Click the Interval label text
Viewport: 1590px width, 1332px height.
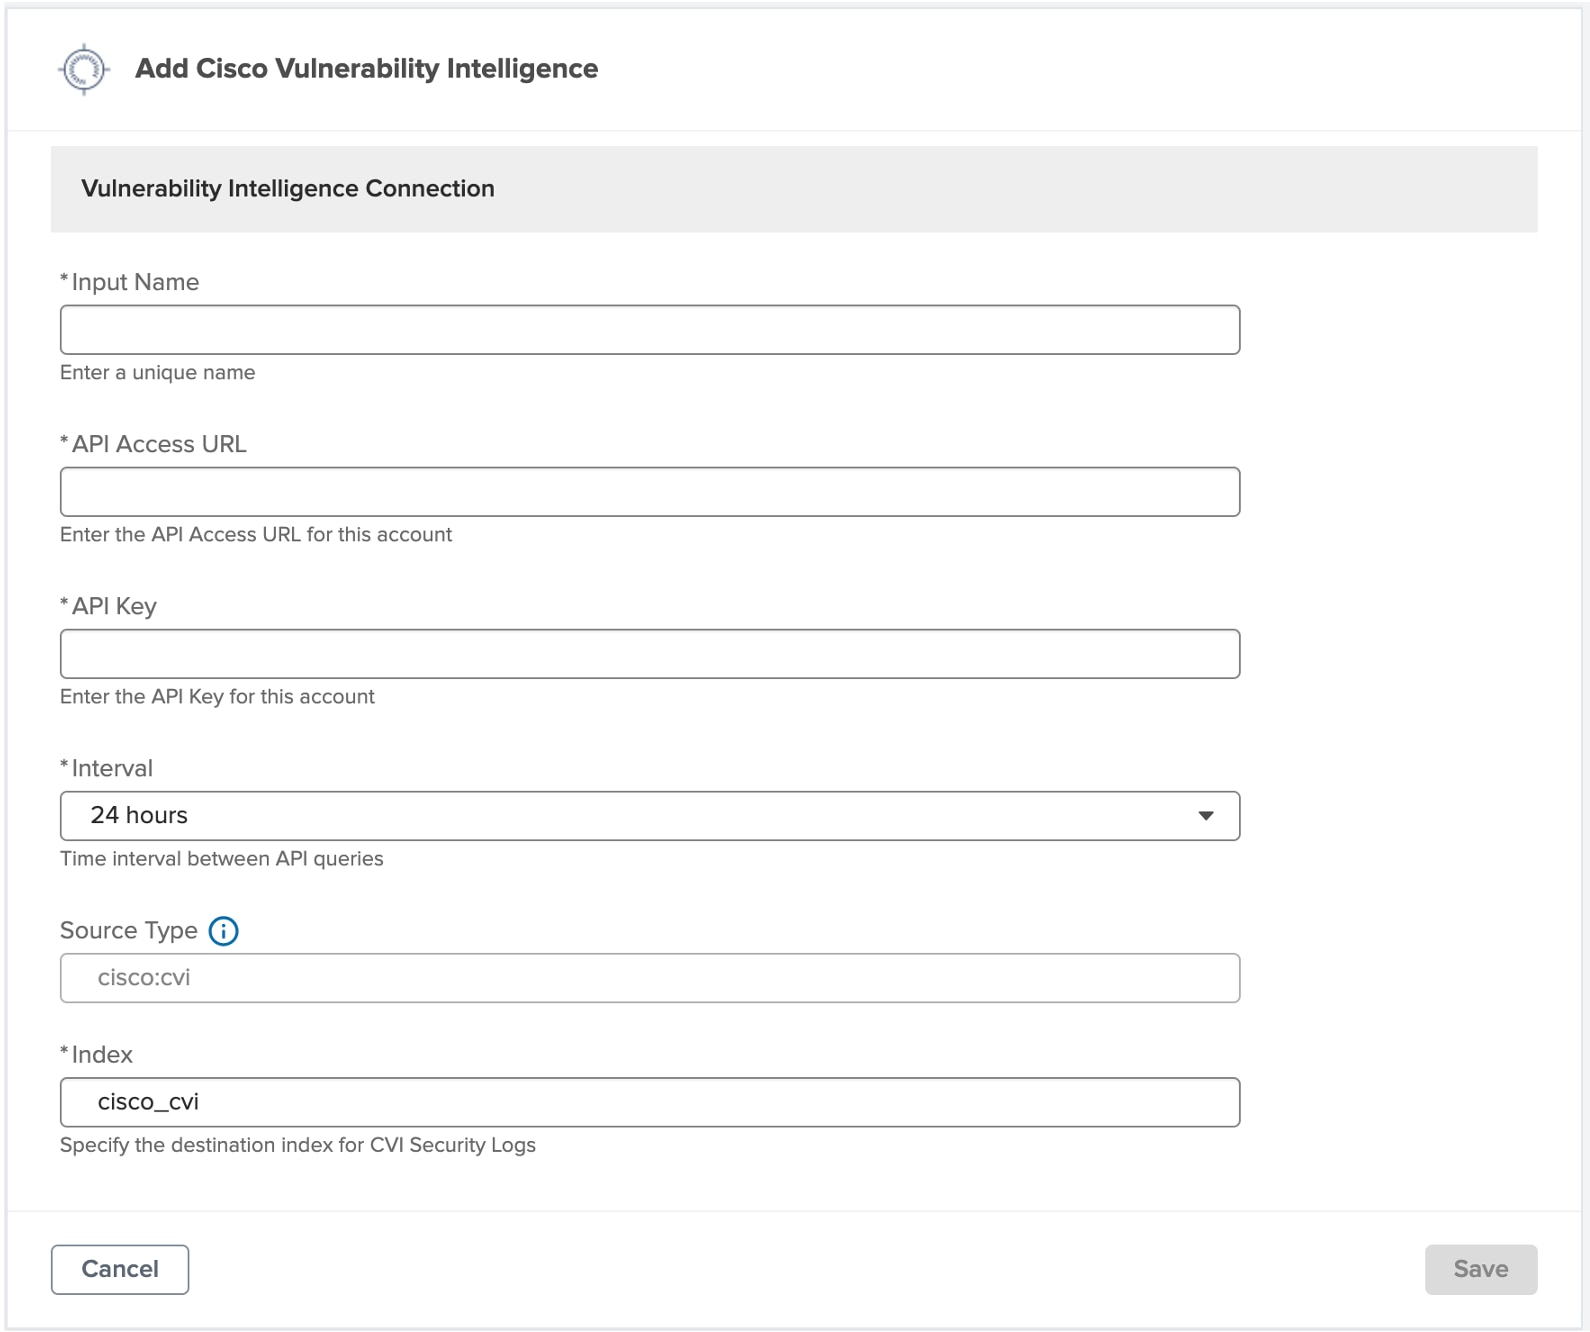tap(112, 768)
